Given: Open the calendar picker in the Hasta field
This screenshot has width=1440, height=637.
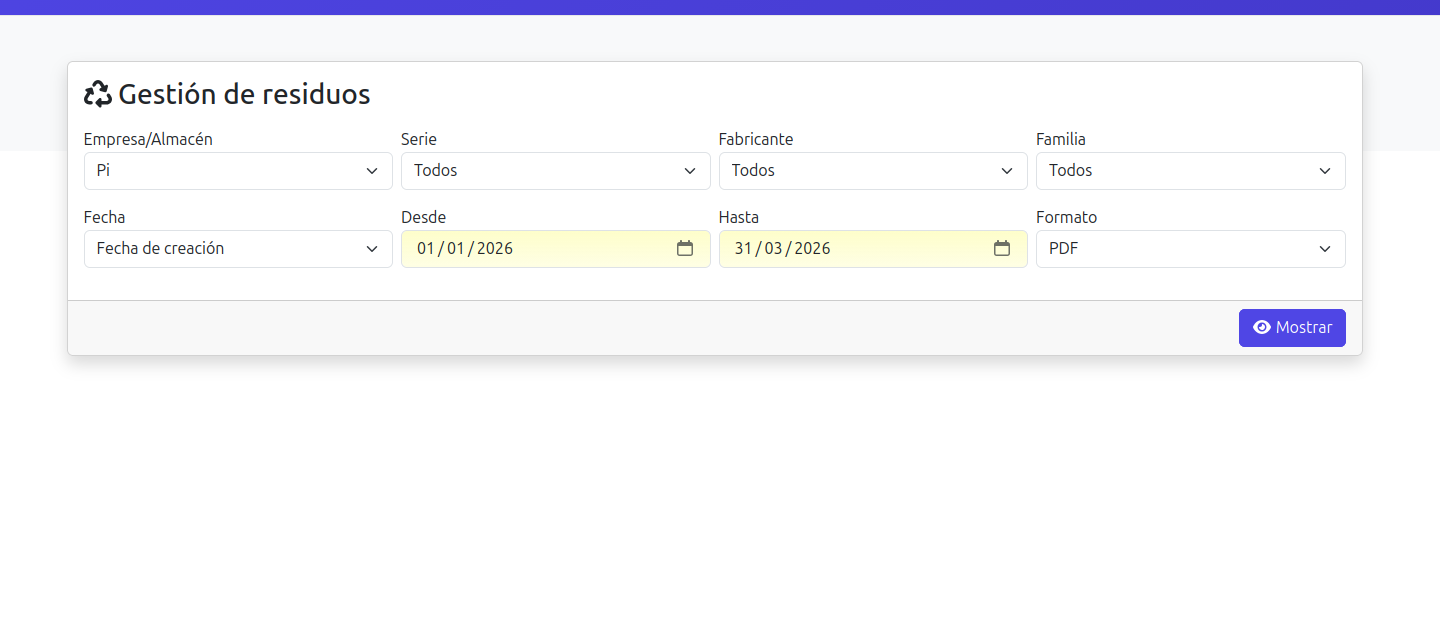Looking at the screenshot, I should pyautogui.click(x=1002, y=249).
